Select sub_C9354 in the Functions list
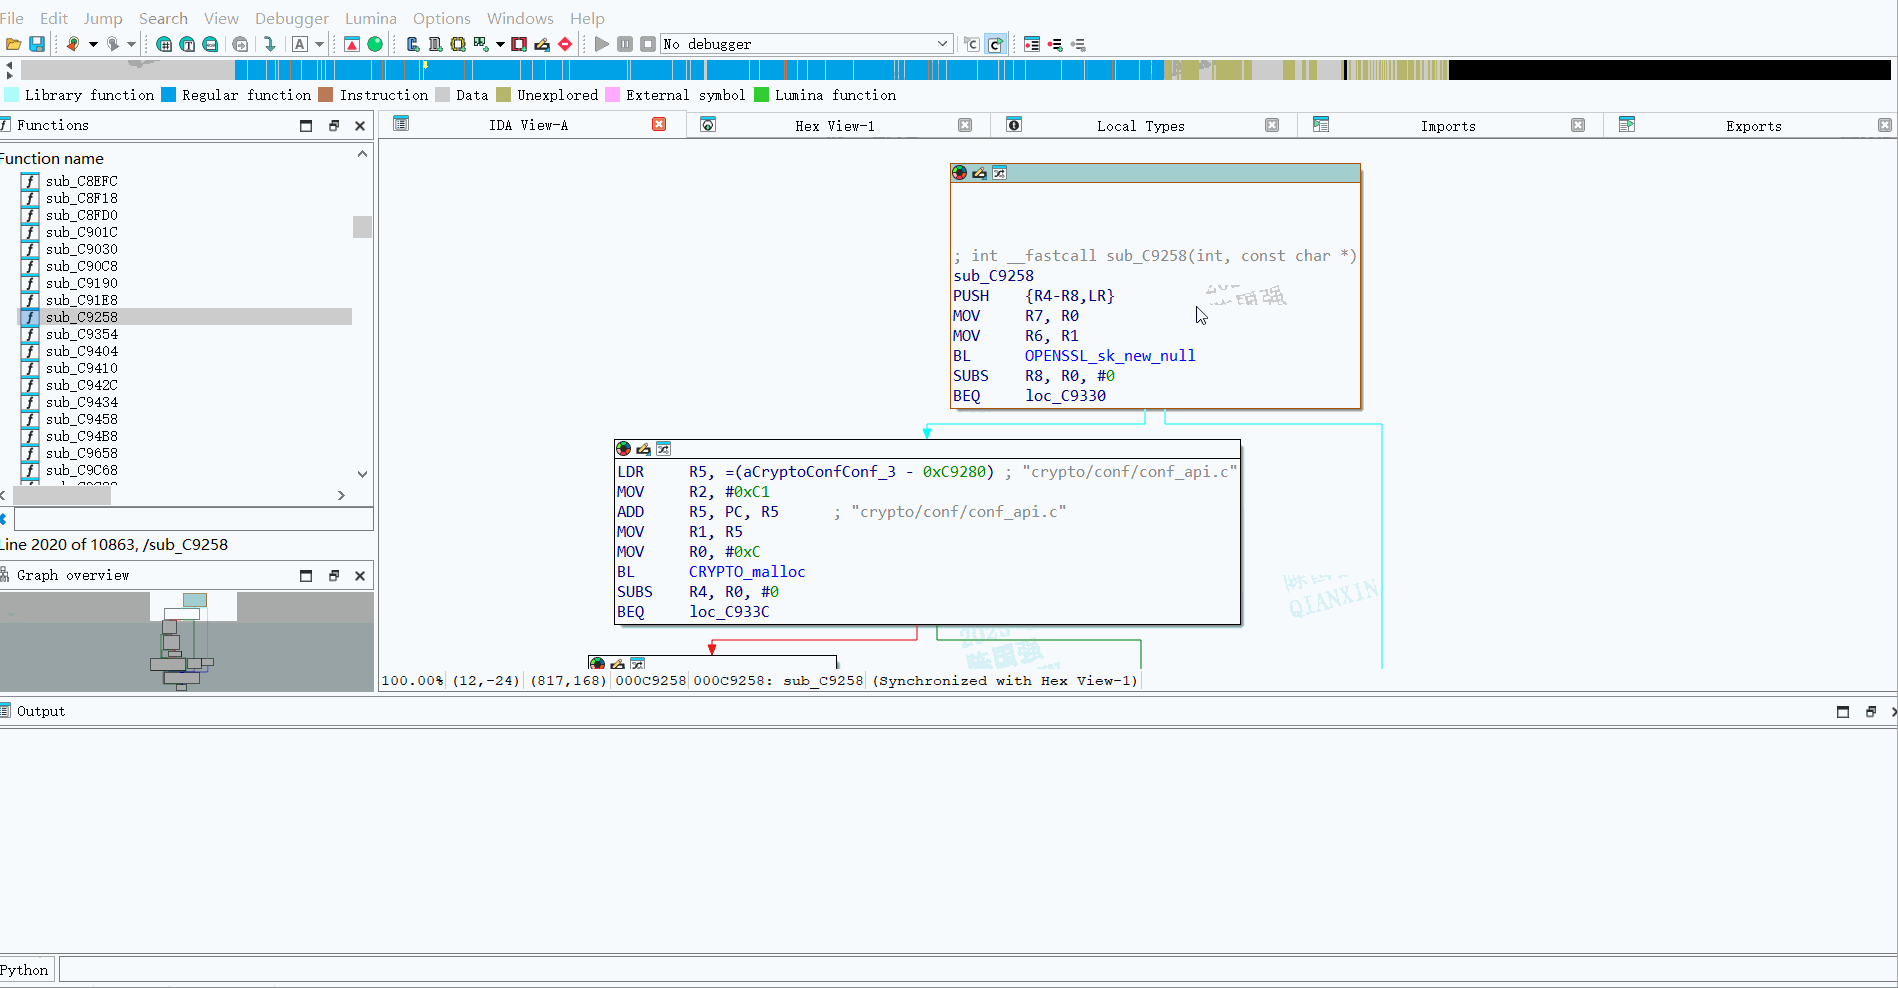Viewport: 1898px width, 988px height. pos(82,334)
